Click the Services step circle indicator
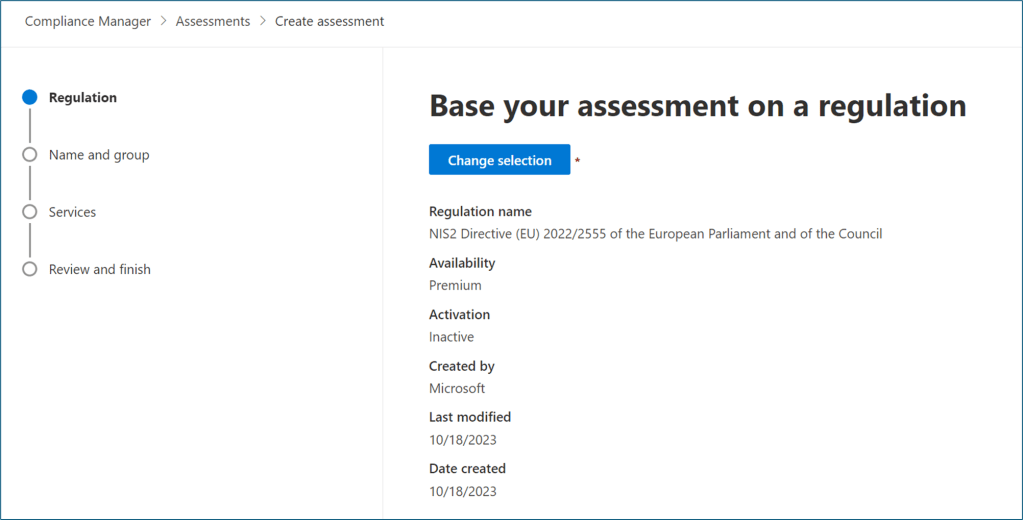 30,212
